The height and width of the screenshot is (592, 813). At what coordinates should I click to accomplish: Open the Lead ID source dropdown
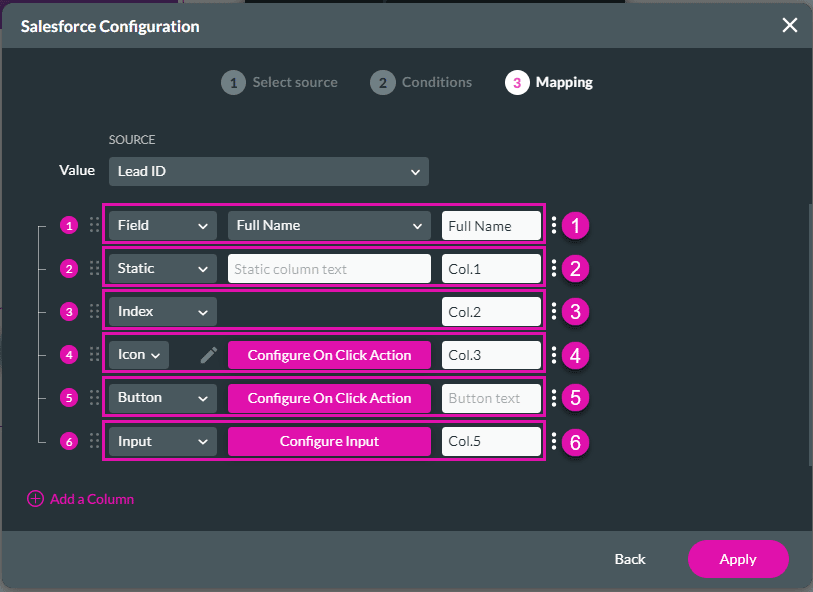268,171
